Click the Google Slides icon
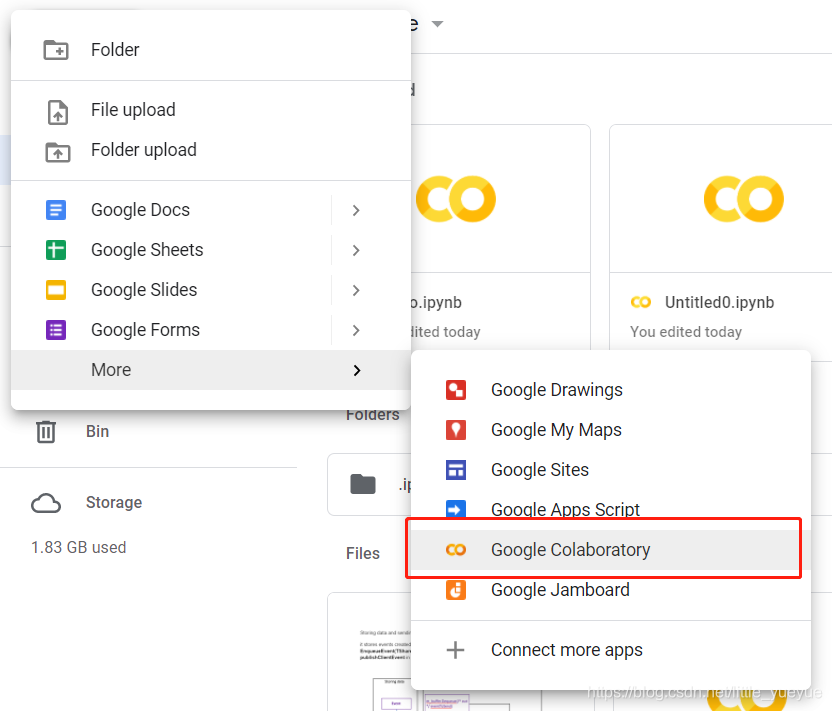 (x=56, y=290)
